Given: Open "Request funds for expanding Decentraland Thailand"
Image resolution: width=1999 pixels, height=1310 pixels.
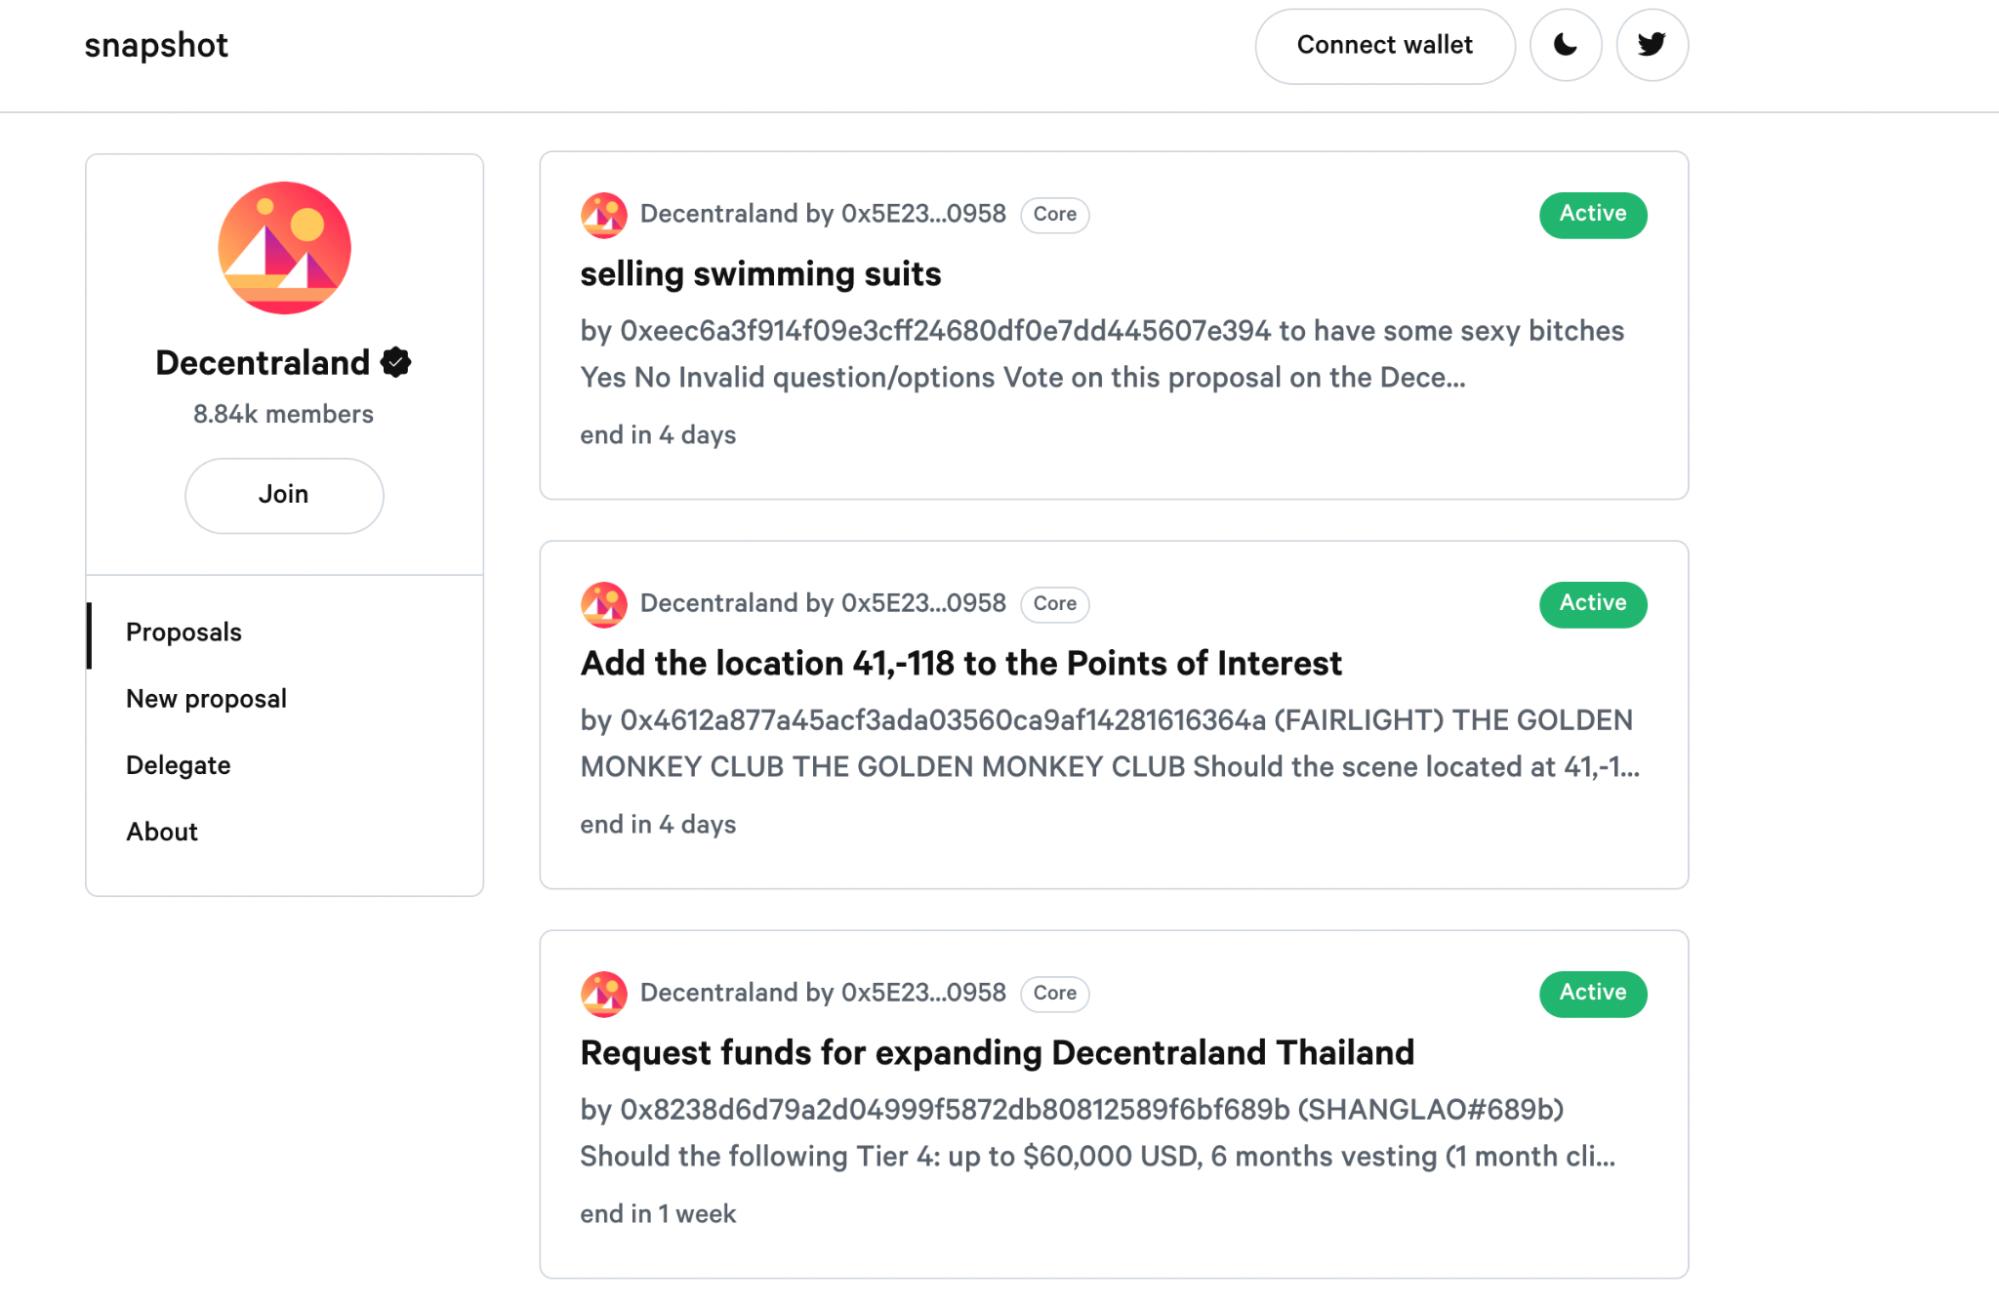Looking at the screenshot, I should point(996,1052).
